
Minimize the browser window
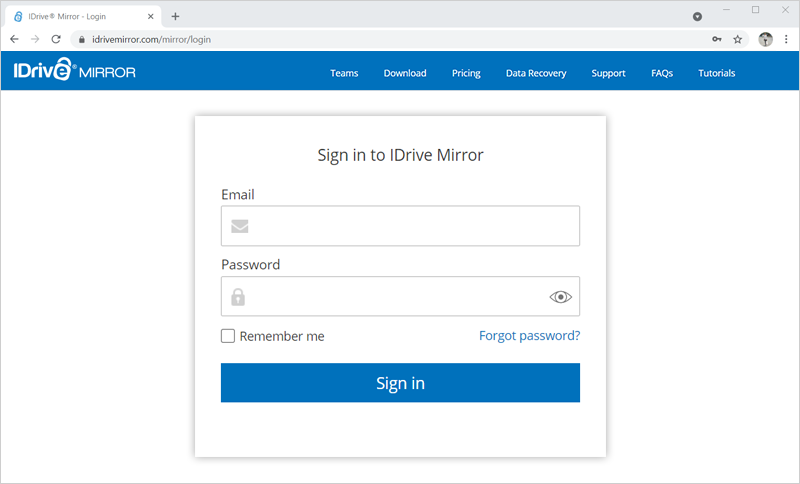726,10
